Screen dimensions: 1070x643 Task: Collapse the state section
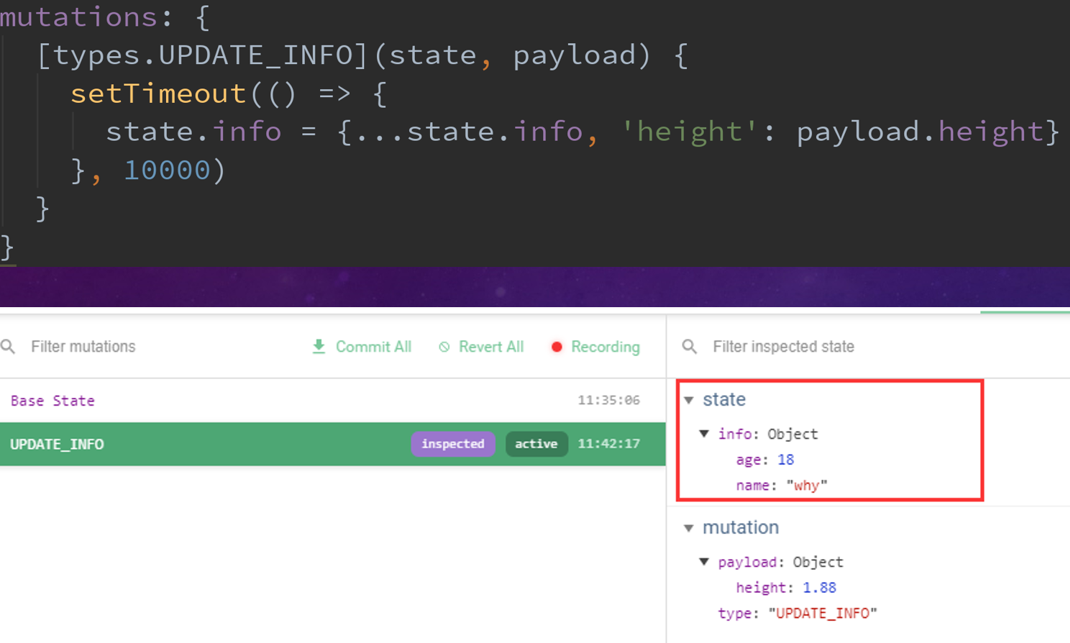pos(689,400)
